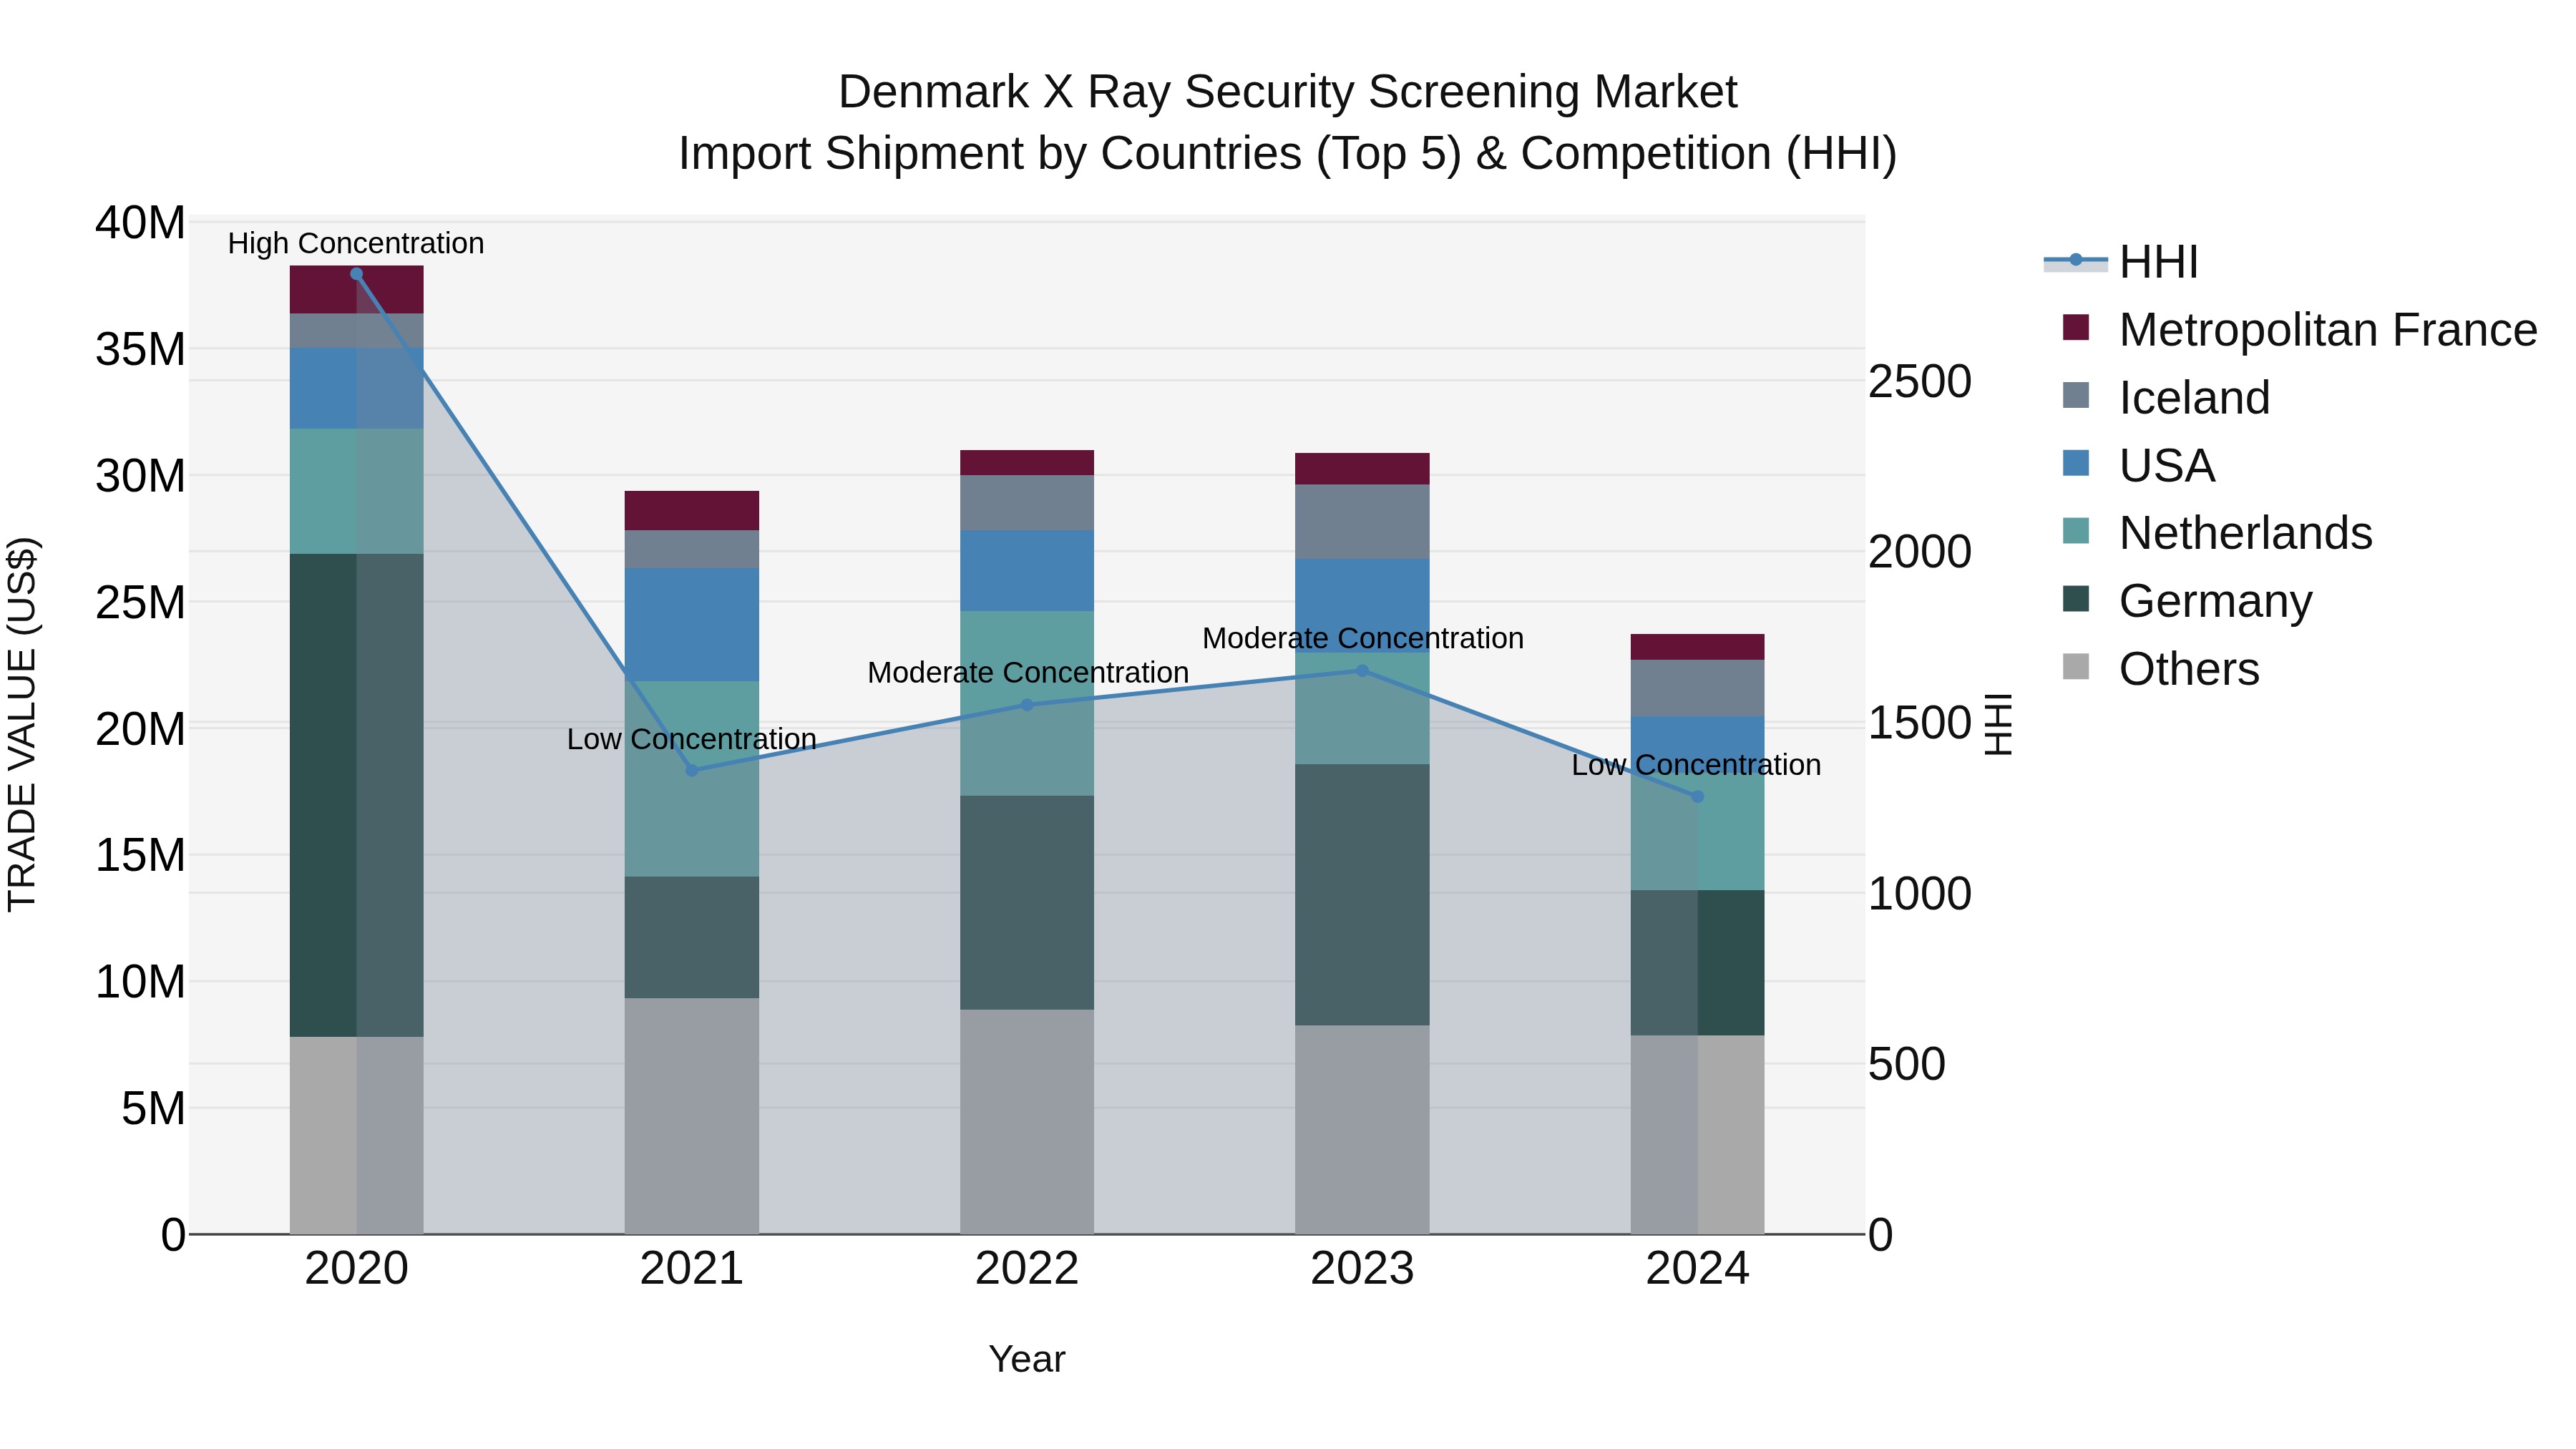Click the Others legend color swatch

point(2076,666)
